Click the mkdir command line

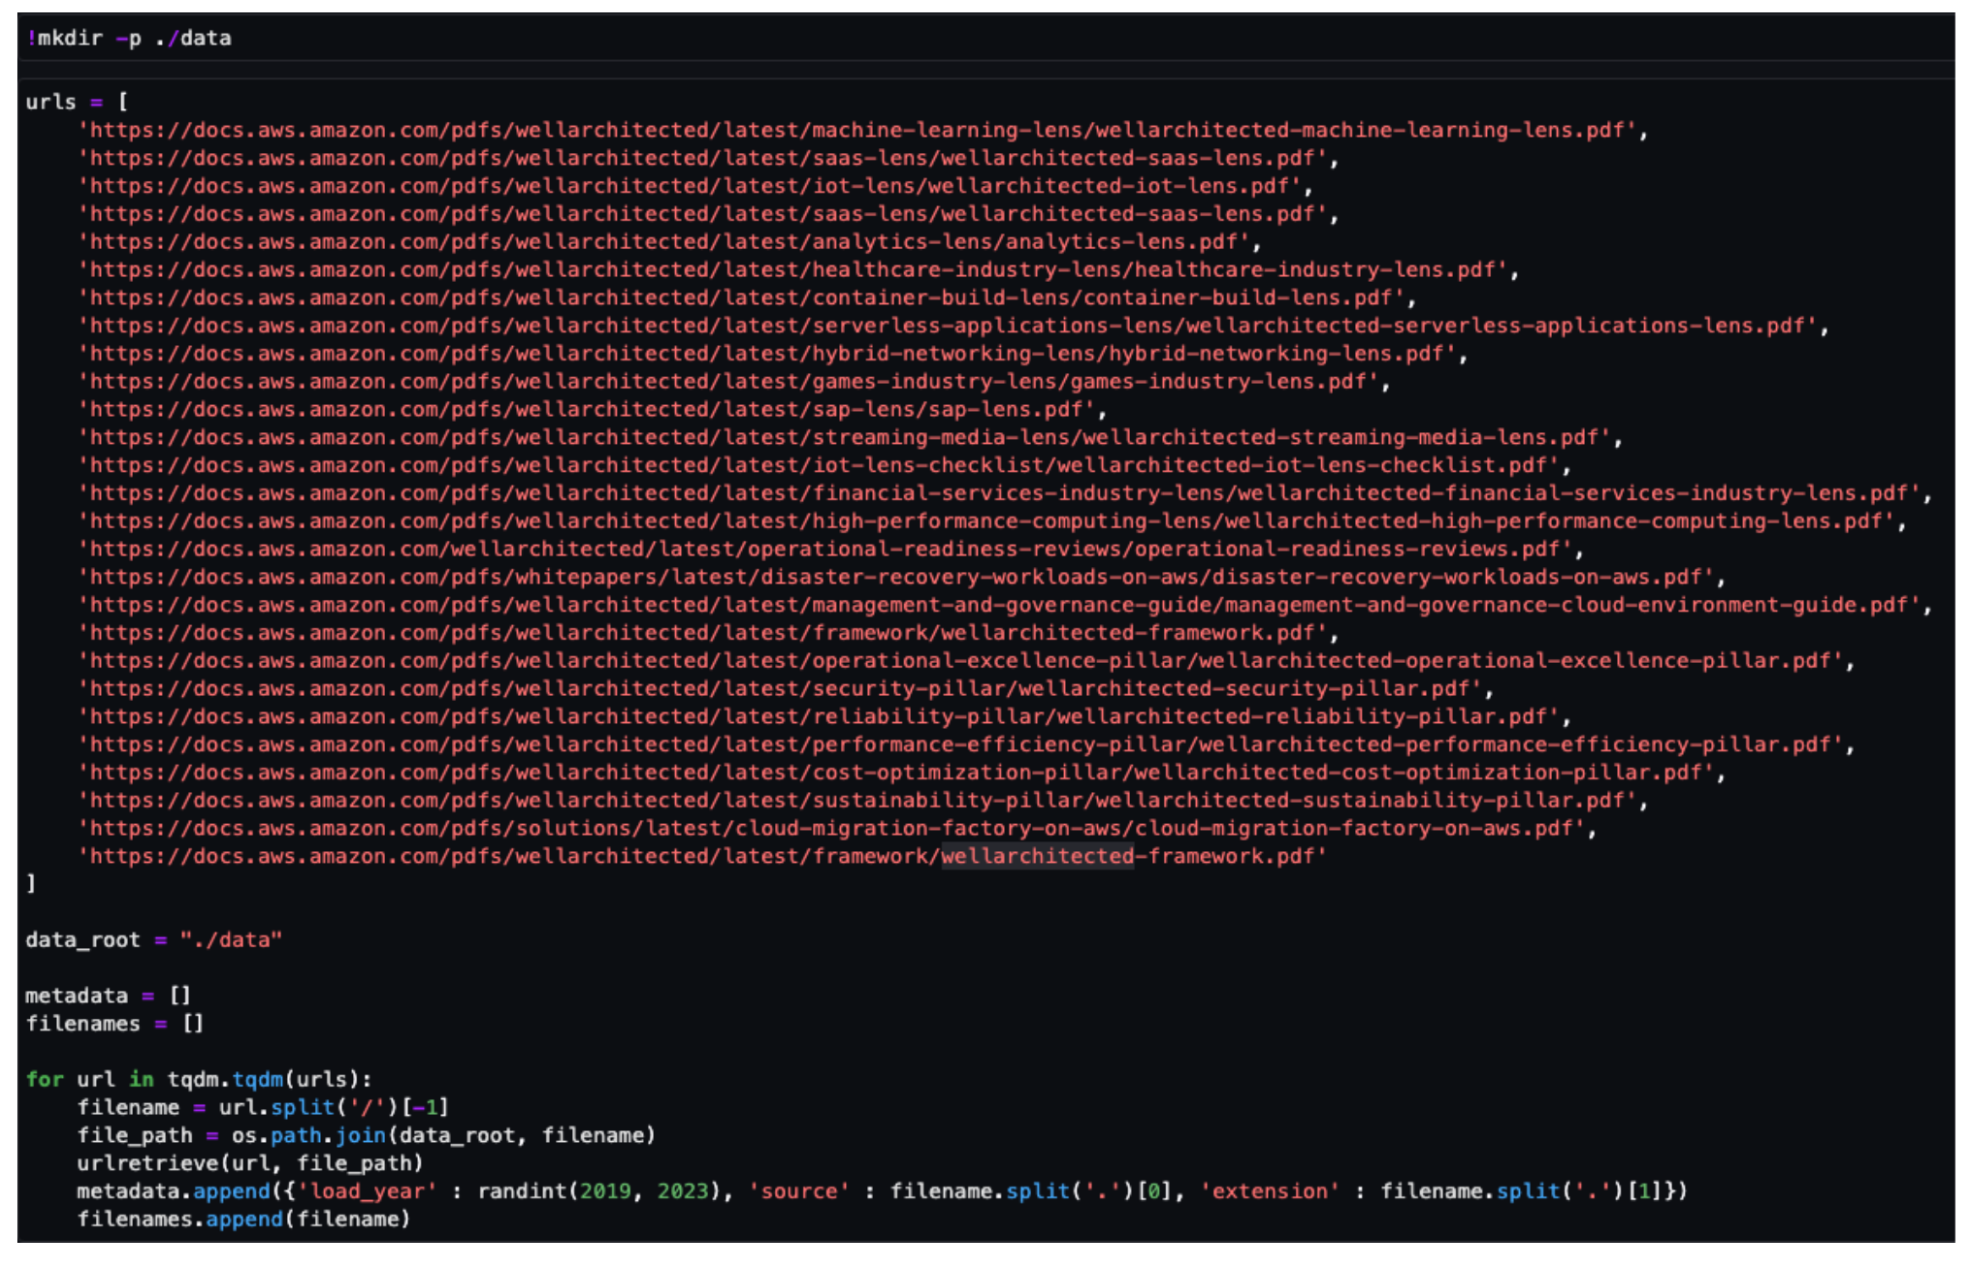(130, 38)
